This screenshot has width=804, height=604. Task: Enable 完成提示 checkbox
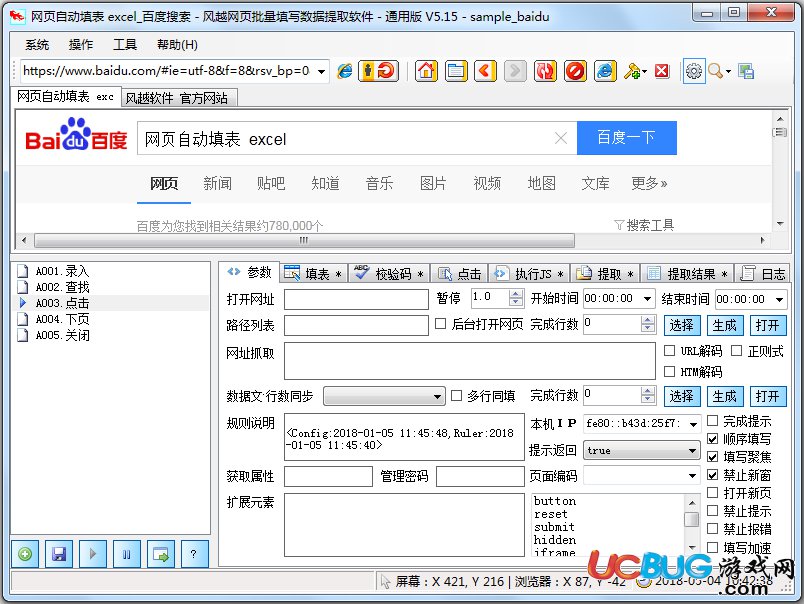coord(712,421)
